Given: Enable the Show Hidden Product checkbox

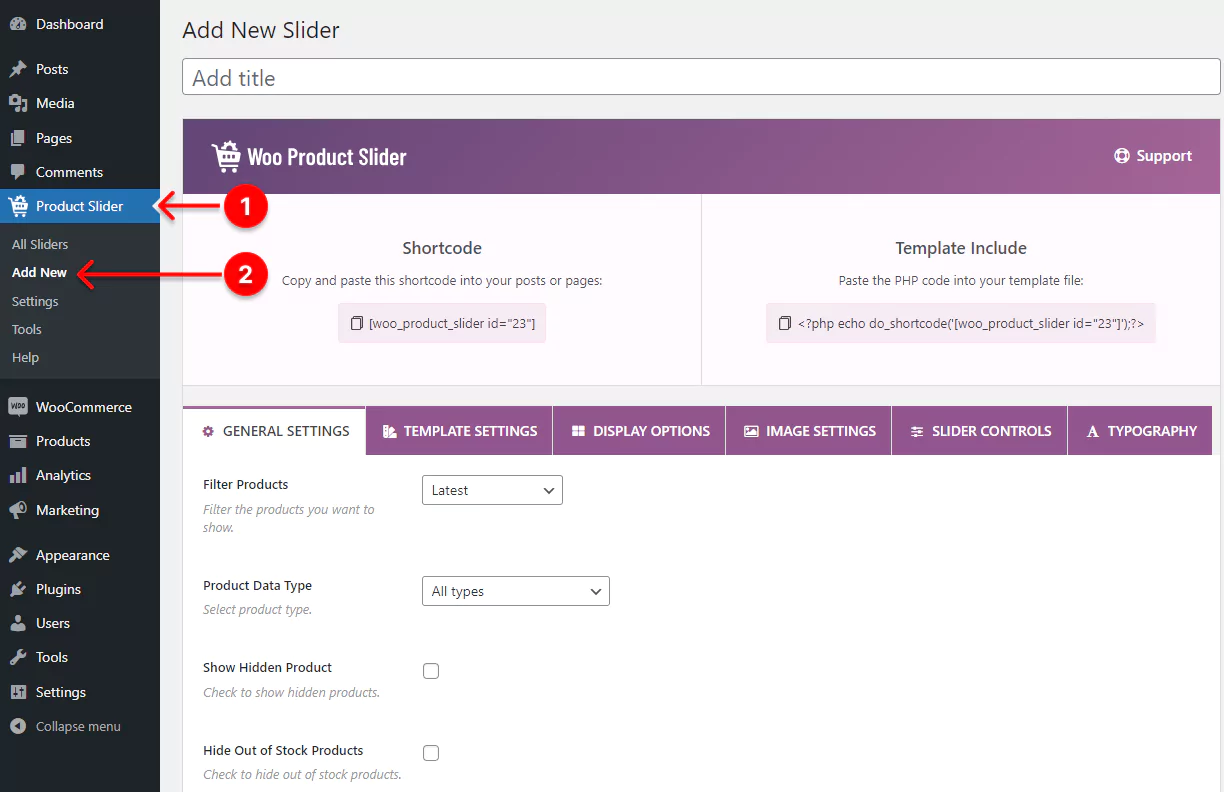Looking at the screenshot, I should tap(431, 671).
